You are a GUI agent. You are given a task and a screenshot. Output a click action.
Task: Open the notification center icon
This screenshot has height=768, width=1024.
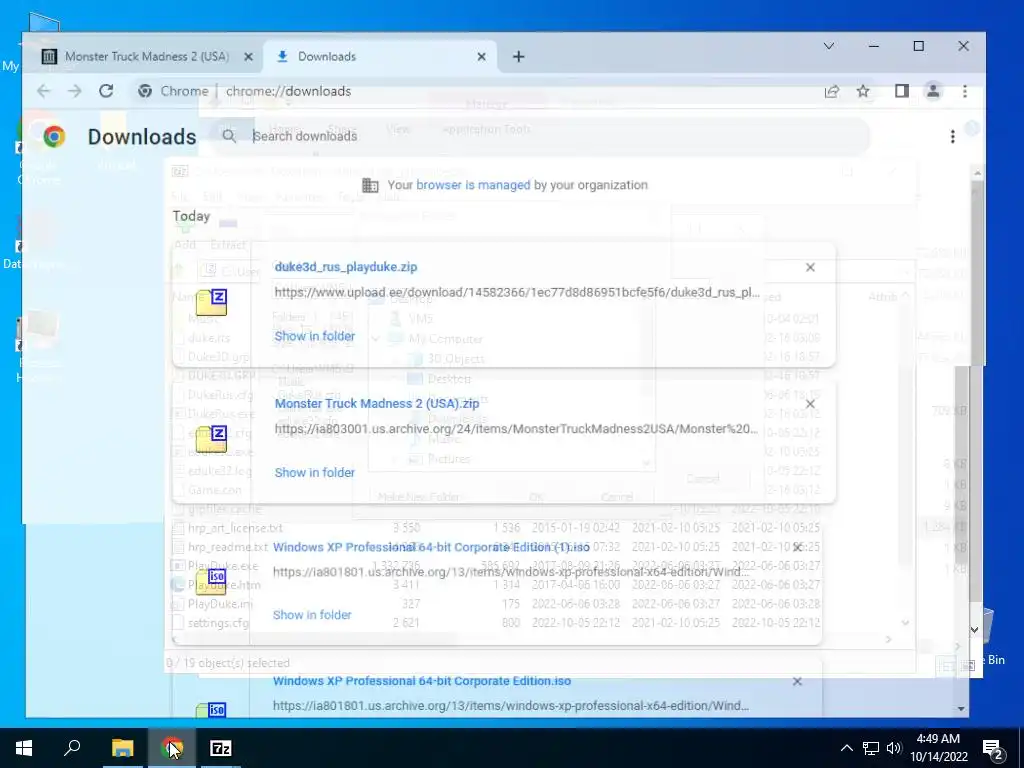993,750
